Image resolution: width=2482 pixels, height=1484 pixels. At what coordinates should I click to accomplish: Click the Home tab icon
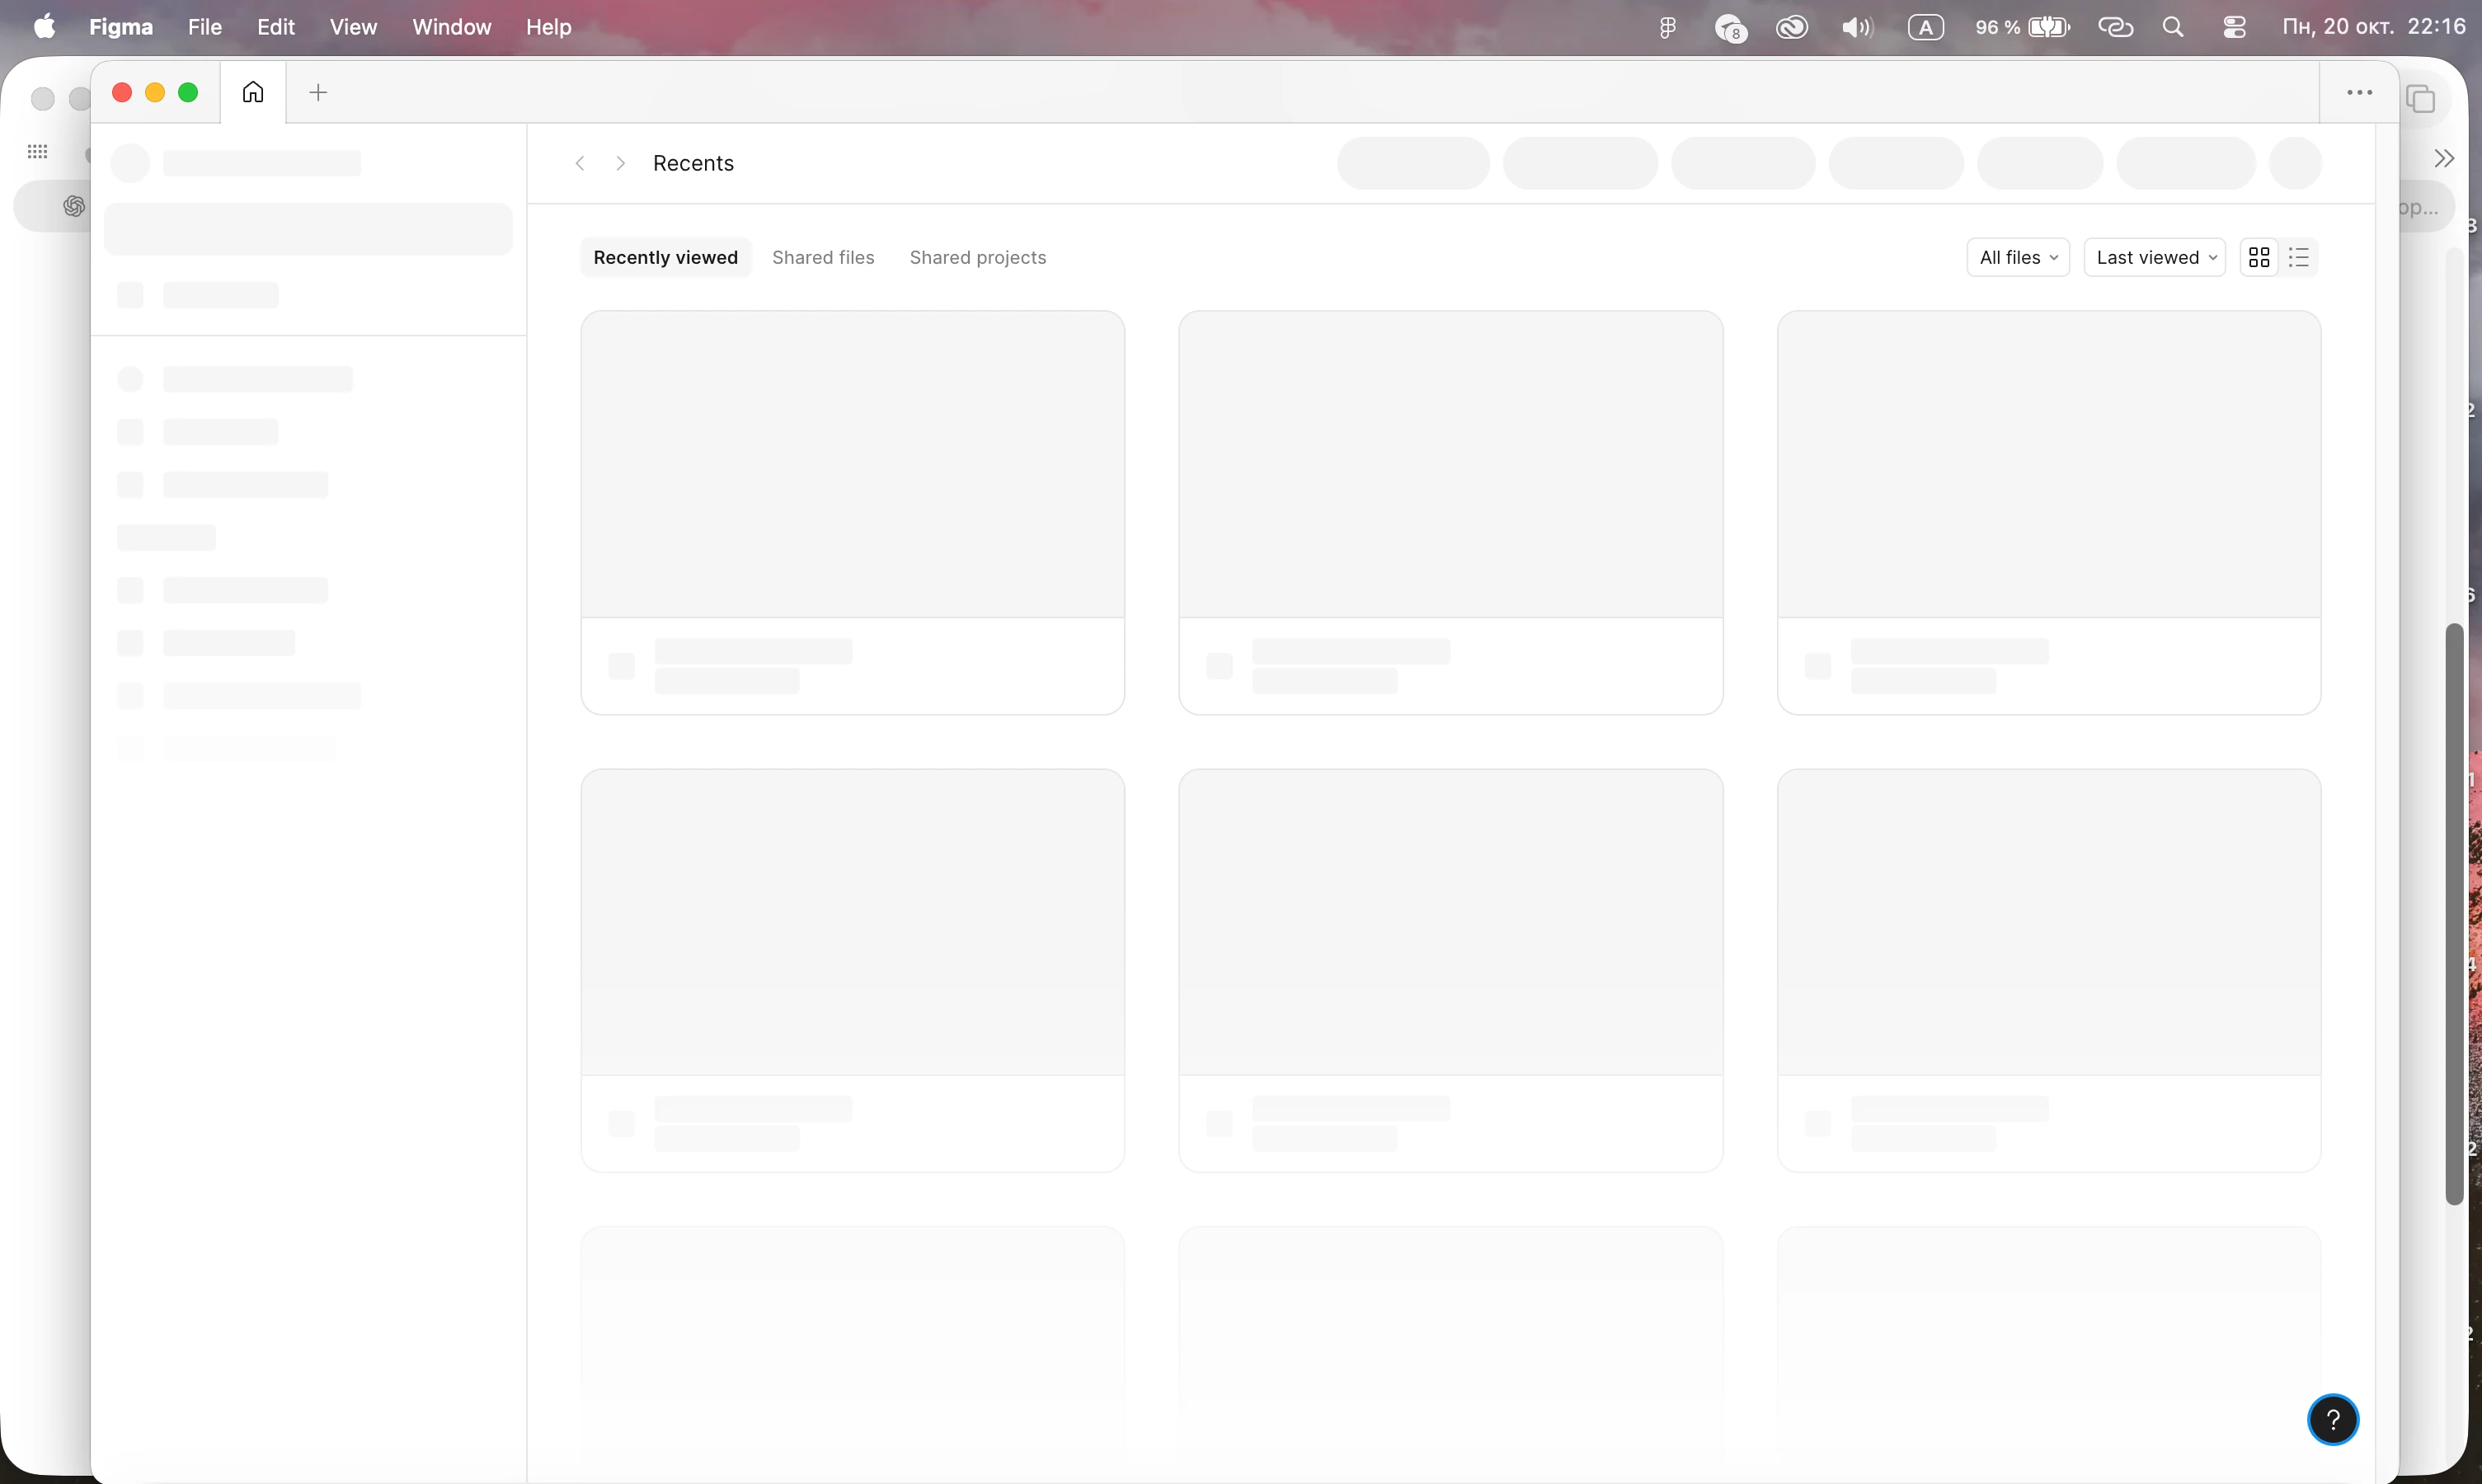[x=253, y=92]
